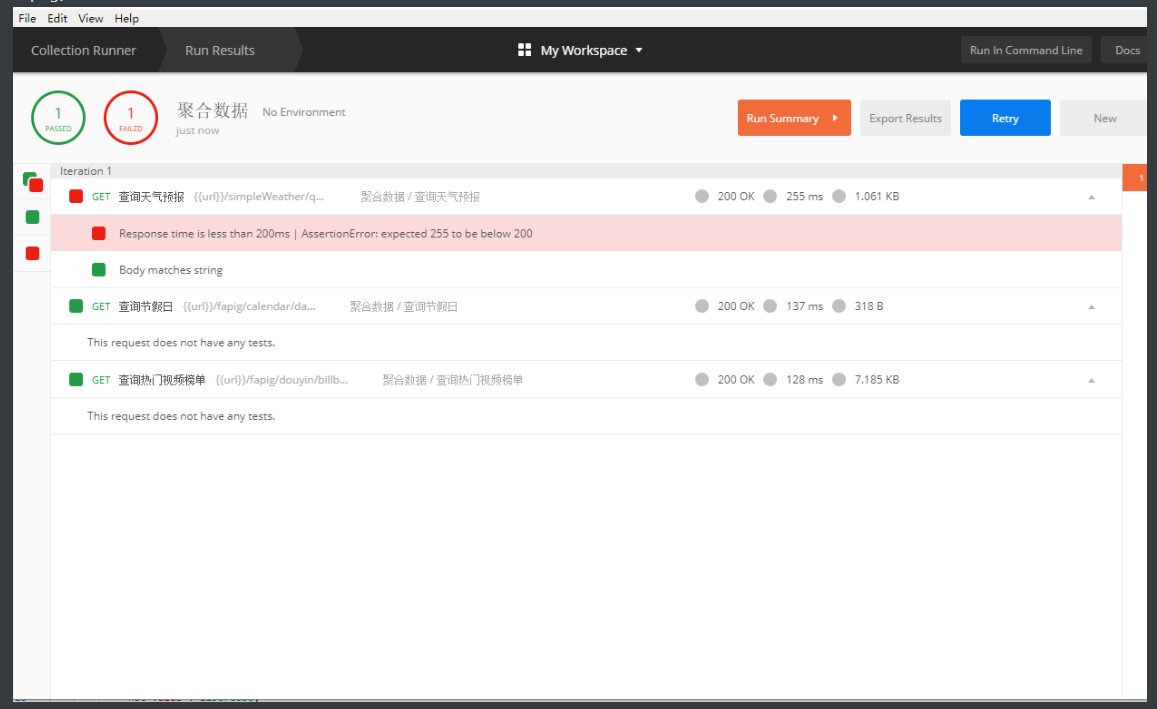Click the {{url}}/fapig/calendar URL text
This screenshot has width=1157, height=709.
coord(249,306)
